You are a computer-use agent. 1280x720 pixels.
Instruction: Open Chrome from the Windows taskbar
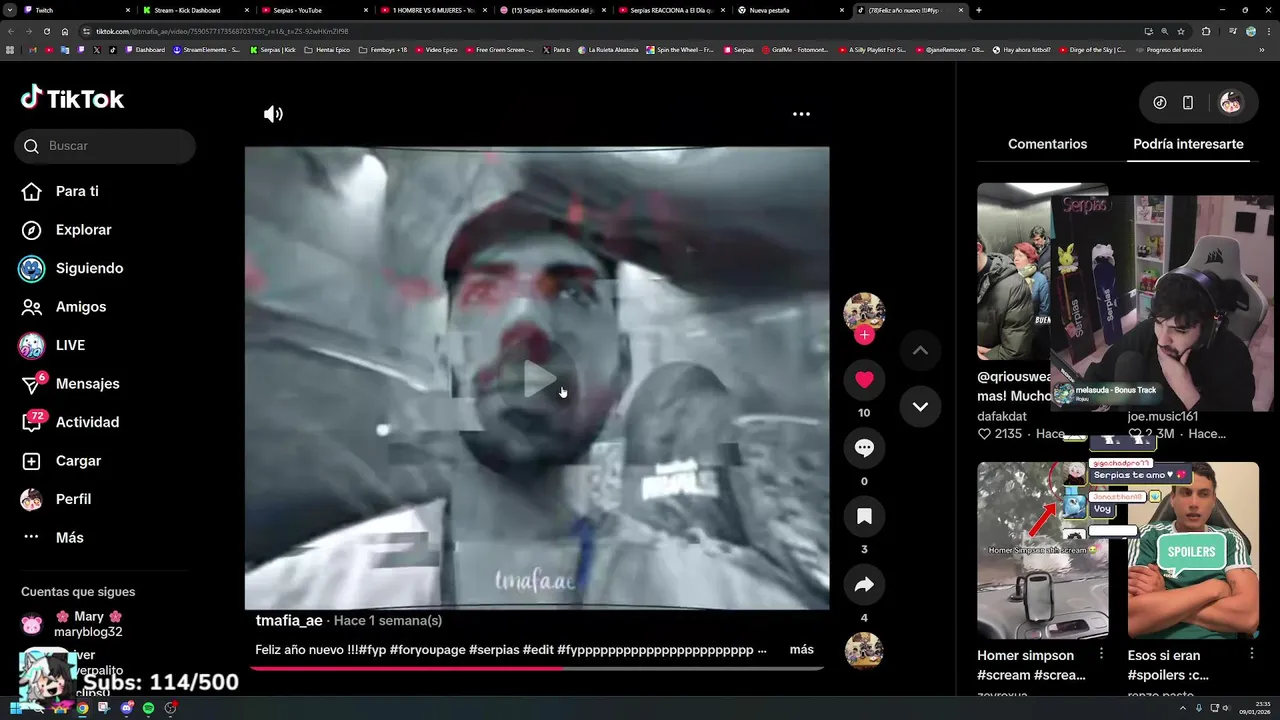coord(82,708)
